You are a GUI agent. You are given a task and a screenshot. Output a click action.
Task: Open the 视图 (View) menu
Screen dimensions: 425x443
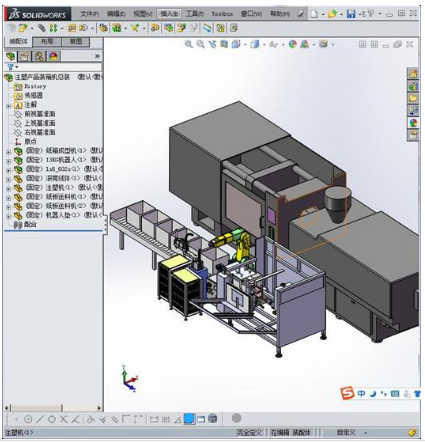tap(143, 14)
